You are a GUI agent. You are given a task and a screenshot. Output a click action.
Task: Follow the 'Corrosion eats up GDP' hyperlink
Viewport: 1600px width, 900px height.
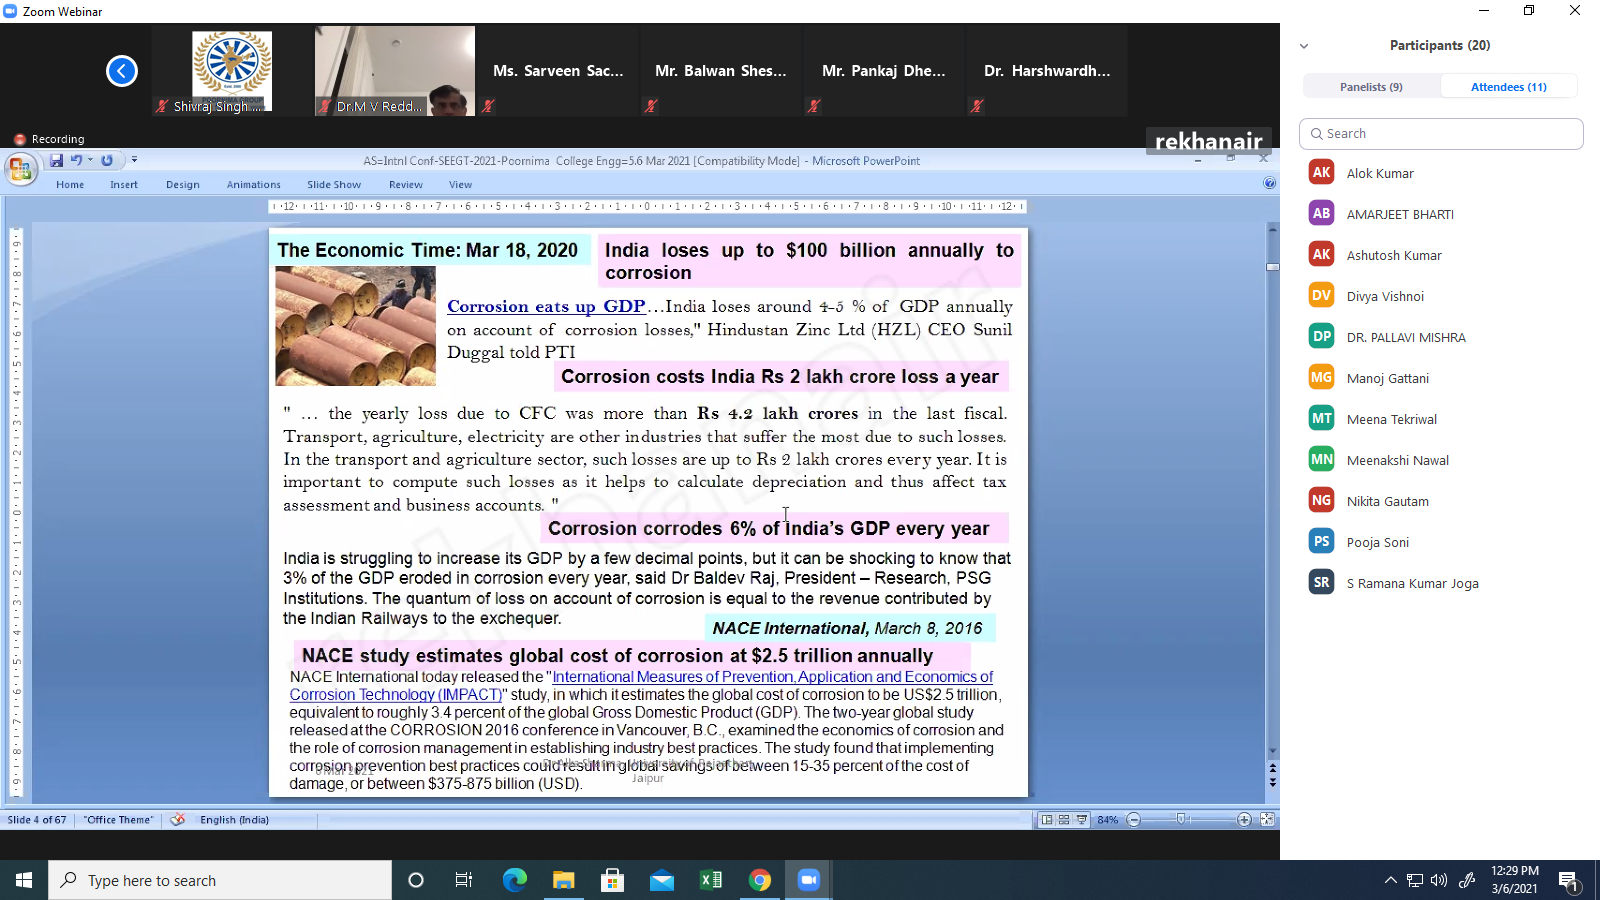tap(546, 307)
